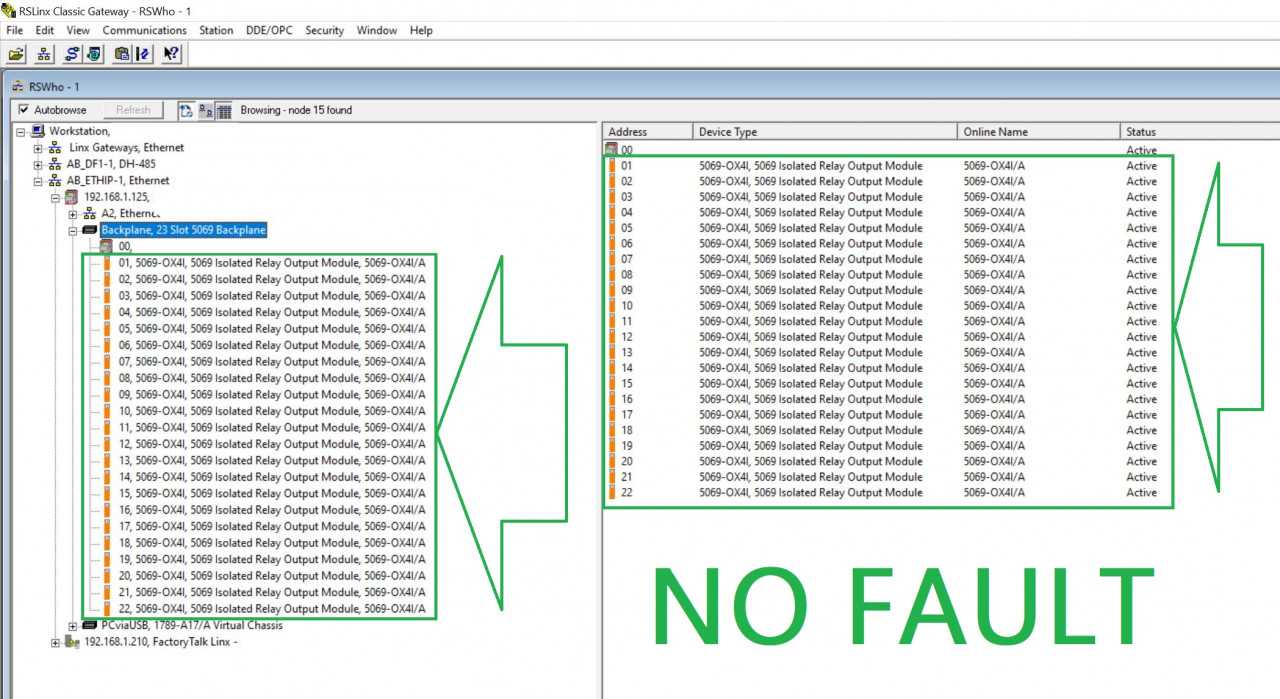Click the Workstation computer icon in the tree
Viewport: 1280px width, 699px height.
[38, 131]
